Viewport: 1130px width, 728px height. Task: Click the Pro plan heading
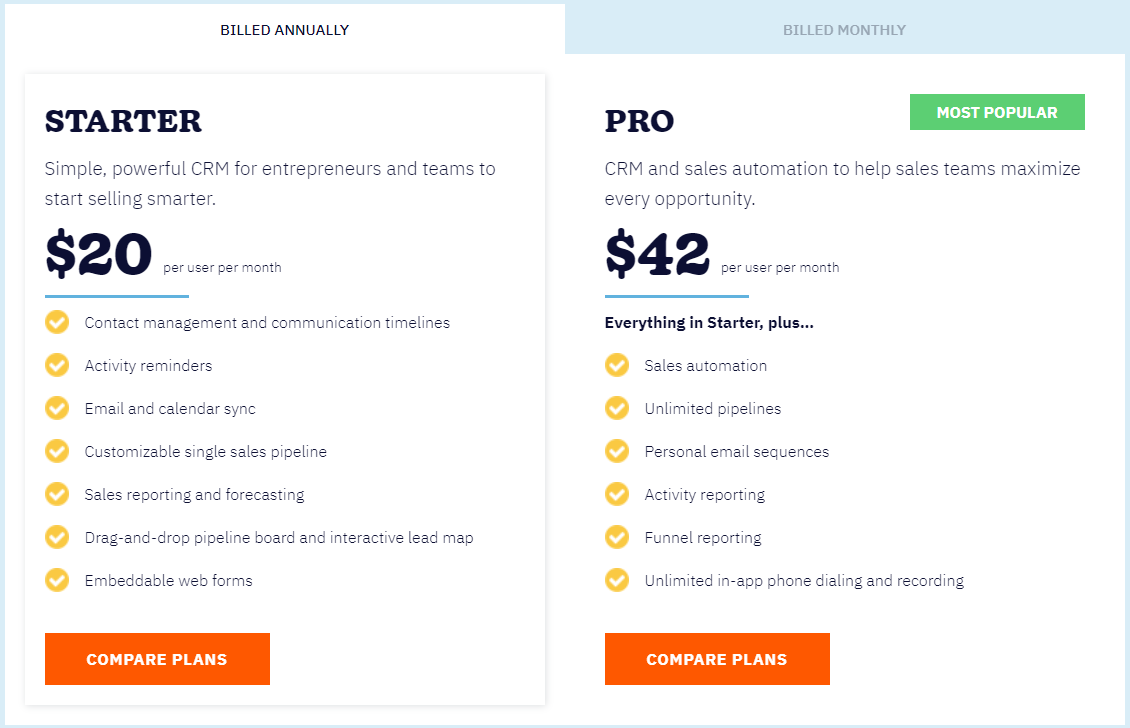[638, 120]
